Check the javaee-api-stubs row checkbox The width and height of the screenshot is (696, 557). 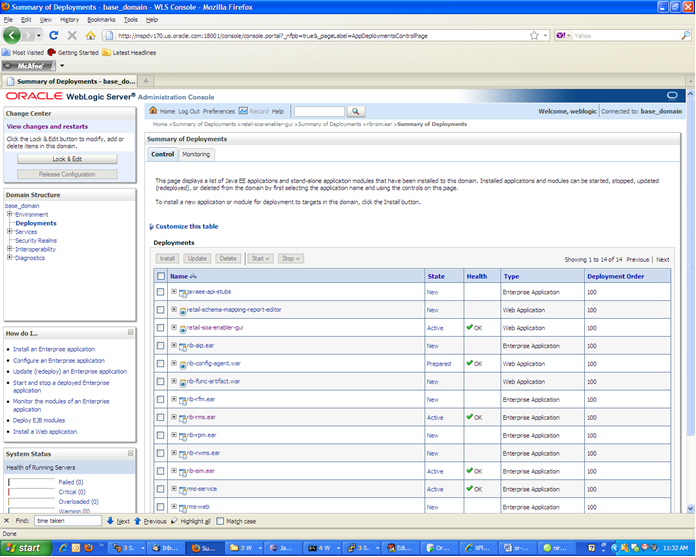[x=160, y=292]
